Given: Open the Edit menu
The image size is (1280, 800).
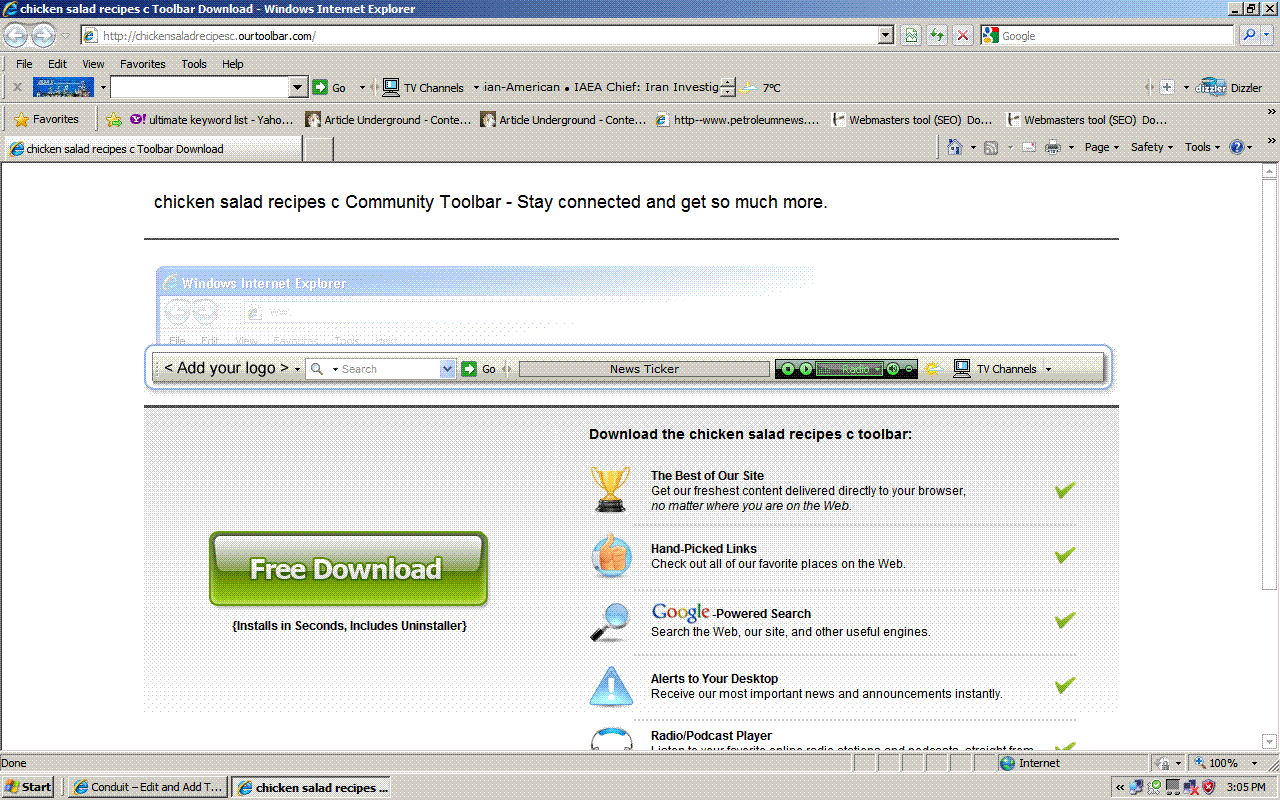Looking at the screenshot, I should tap(57, 64).
